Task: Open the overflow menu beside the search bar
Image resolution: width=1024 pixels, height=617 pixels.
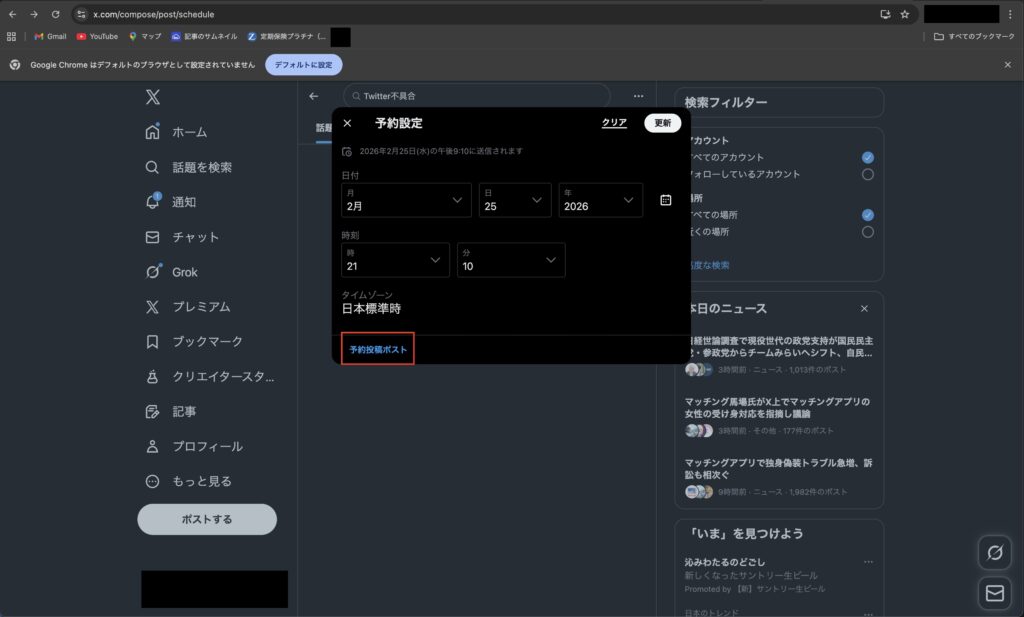Action: (638, 95)
